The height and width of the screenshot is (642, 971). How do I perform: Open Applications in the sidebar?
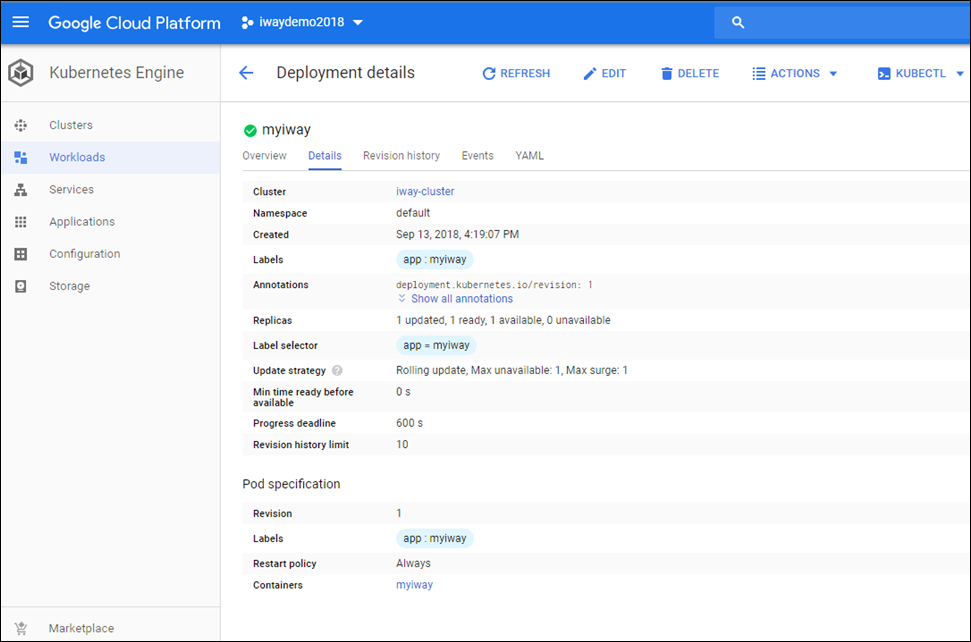tap(82, 222)
